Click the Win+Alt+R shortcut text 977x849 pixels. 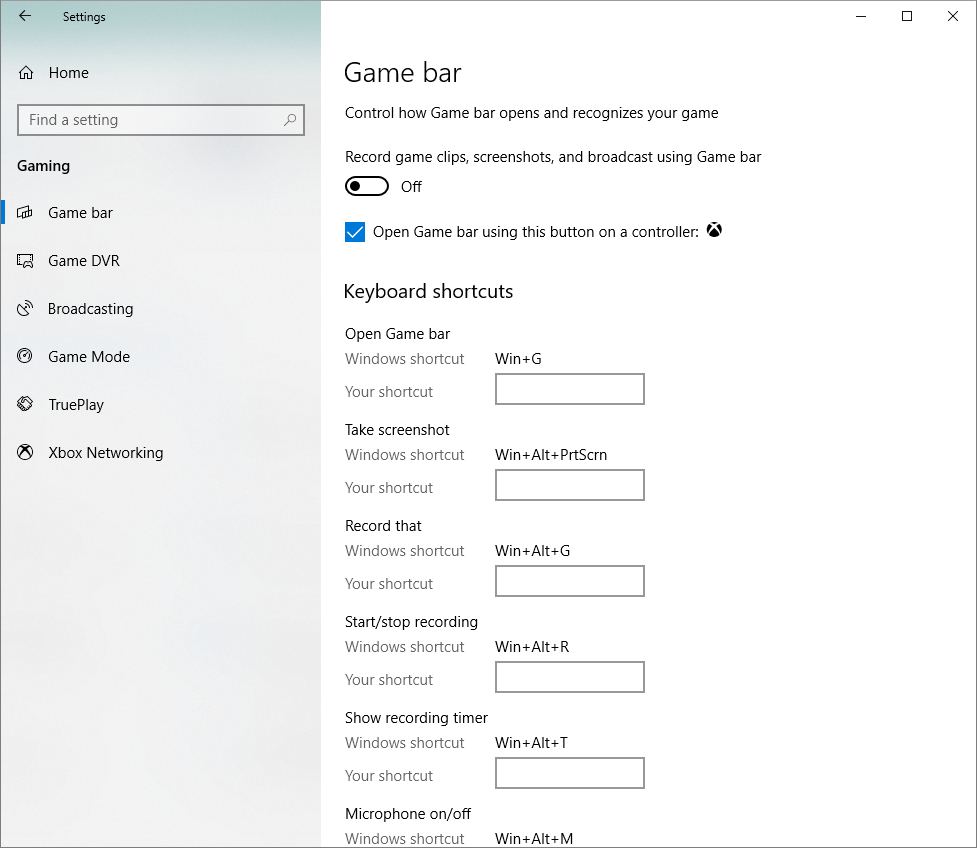click(x=532, y=647)
